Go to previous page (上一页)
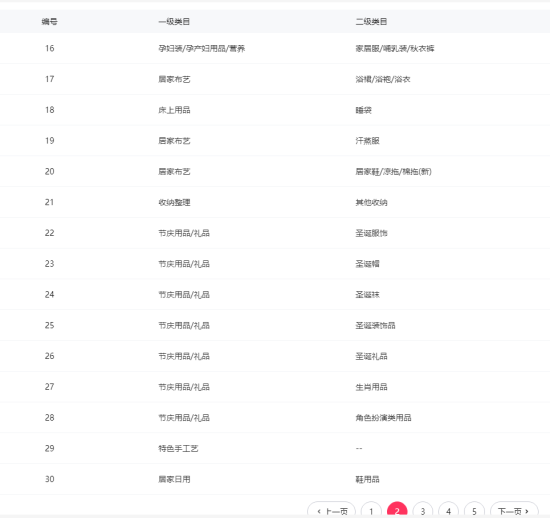Screen dimensions: 550x518 331,511
